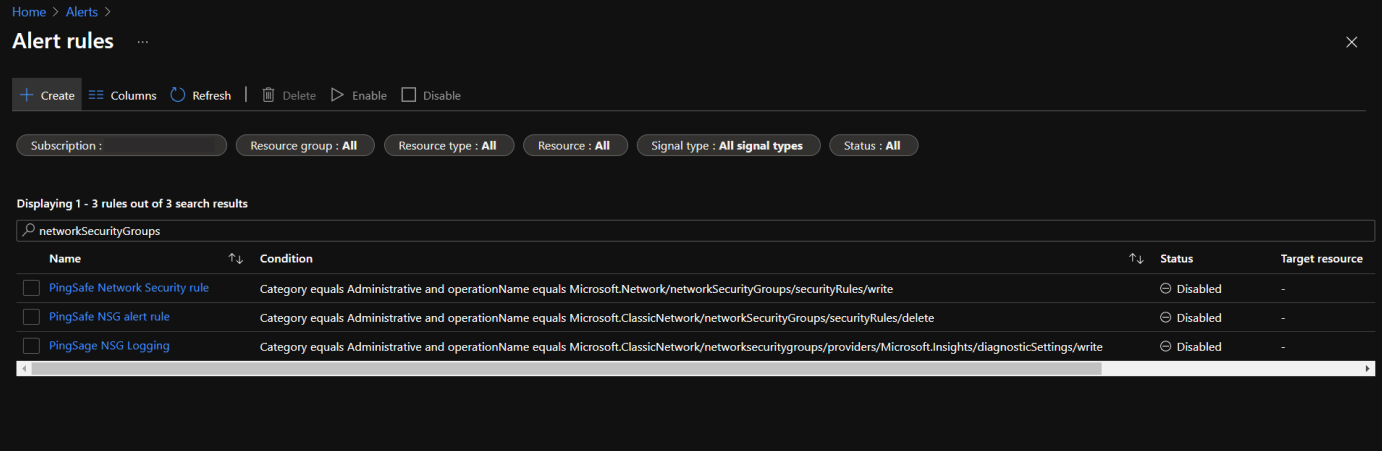
Task: Open the Columns chooser icon
Action: (x=97, y=95)
